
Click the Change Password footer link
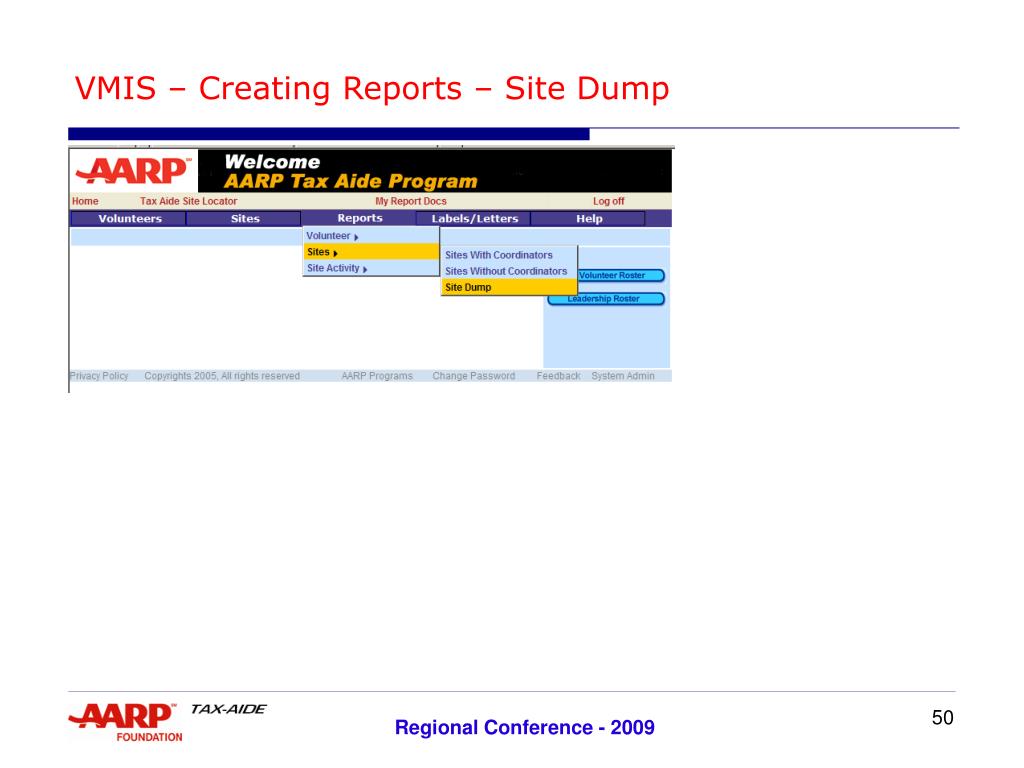pyautogui.click(x=473, y=376)
